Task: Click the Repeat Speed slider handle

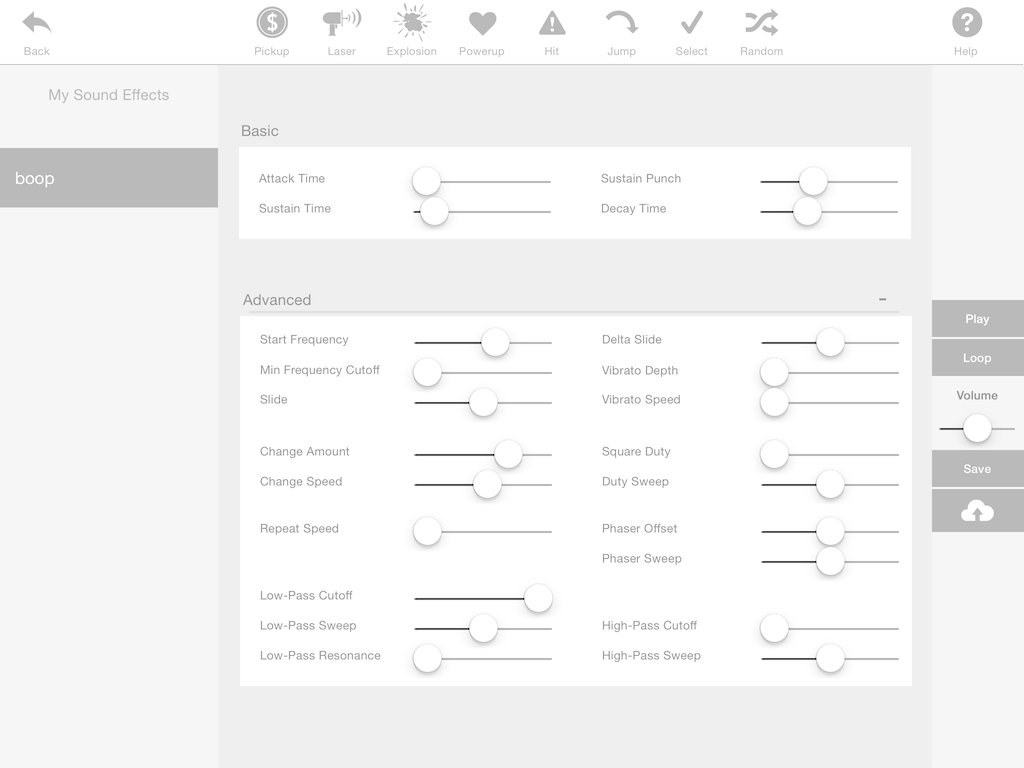Action: [x=427, y=532]
